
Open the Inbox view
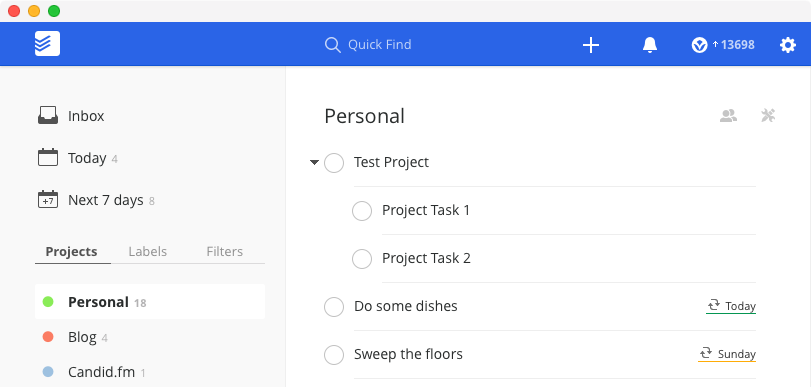pyautogui.click(x=71, y=116)
